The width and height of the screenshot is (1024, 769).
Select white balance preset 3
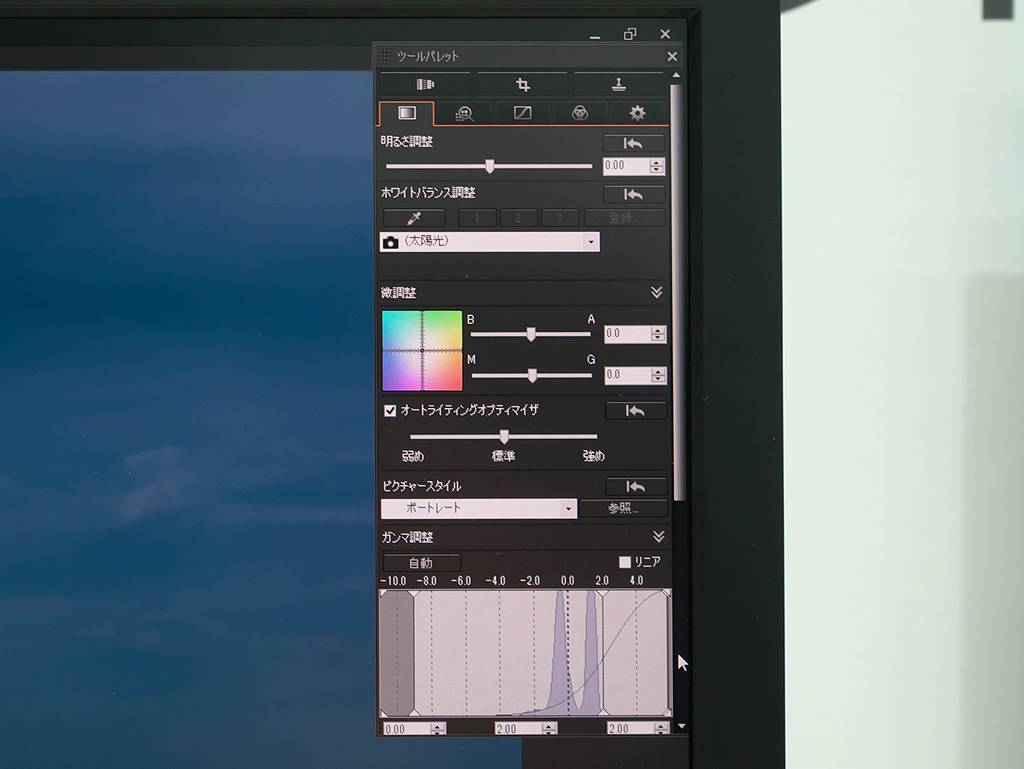559,217
